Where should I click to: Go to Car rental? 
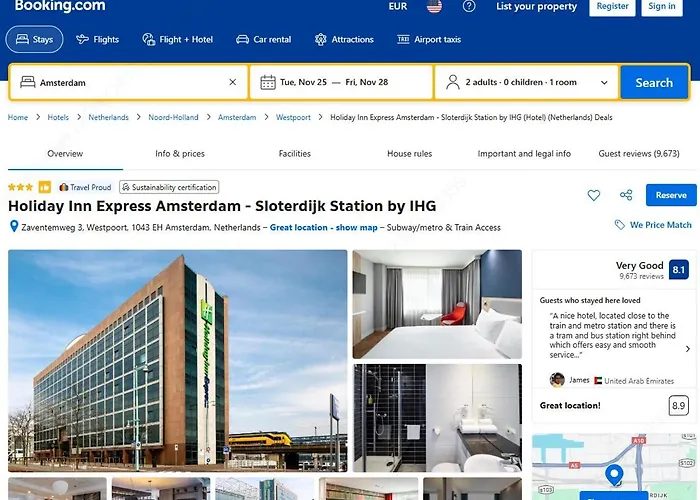(x=263, y=39)
